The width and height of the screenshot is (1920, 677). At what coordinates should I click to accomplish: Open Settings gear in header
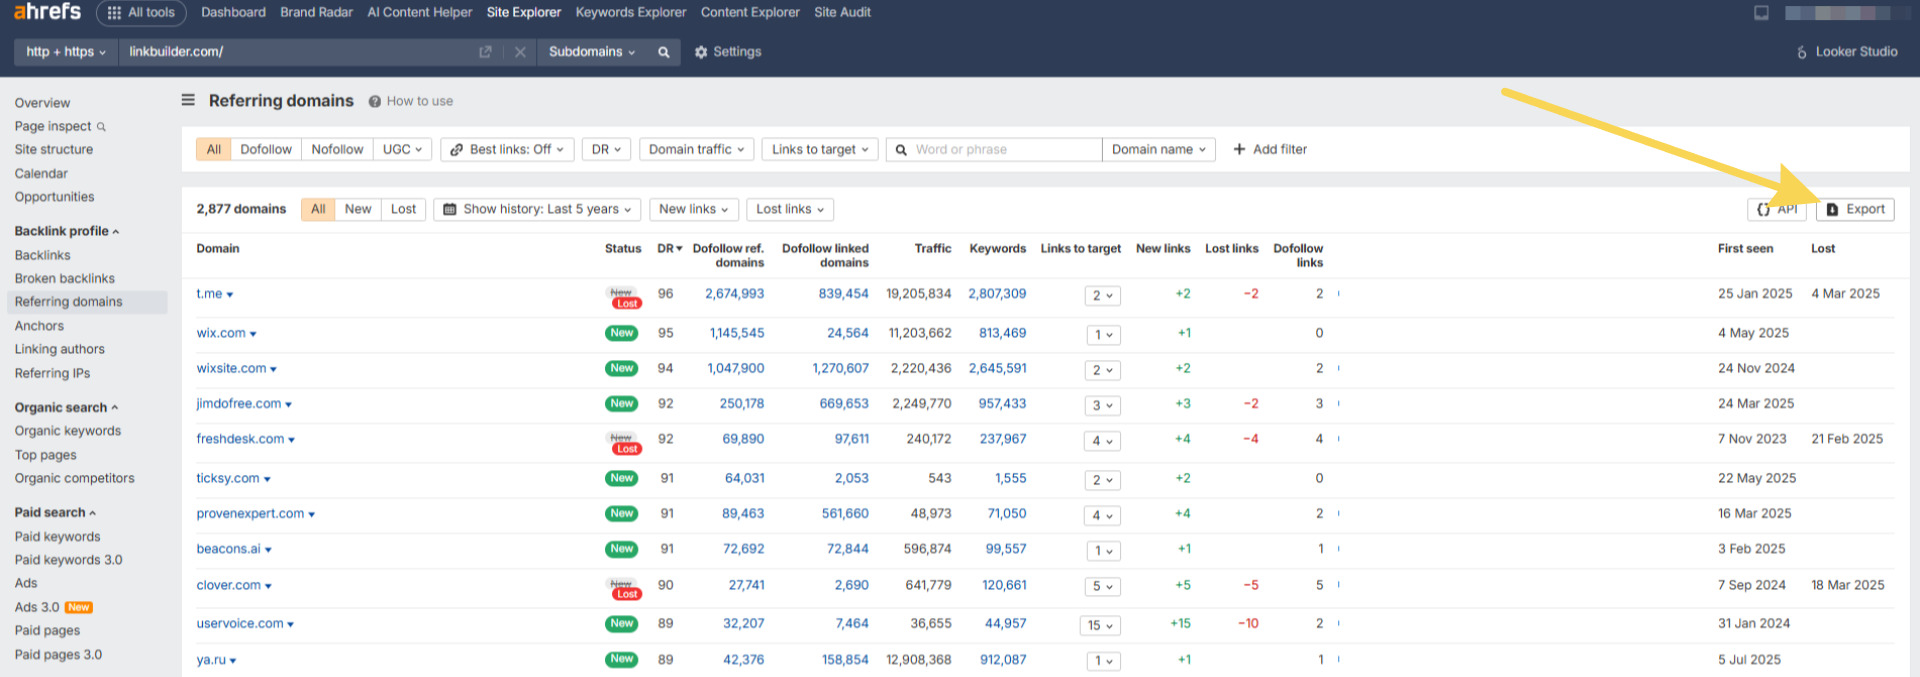pyautogui.click(x=728, y=52)
